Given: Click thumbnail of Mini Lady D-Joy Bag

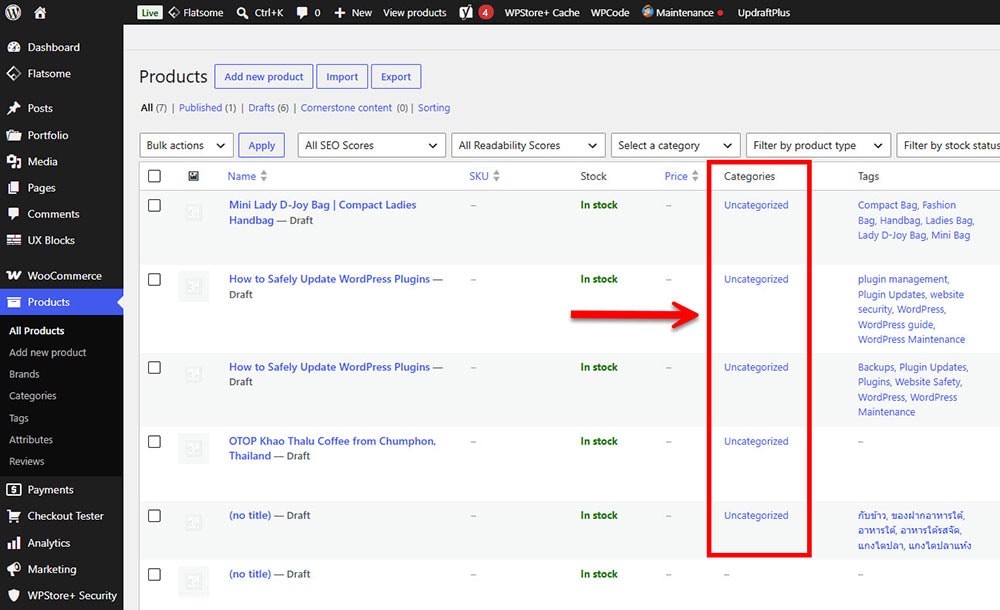Looking at the screenshot, I should [x=193, y=212].
